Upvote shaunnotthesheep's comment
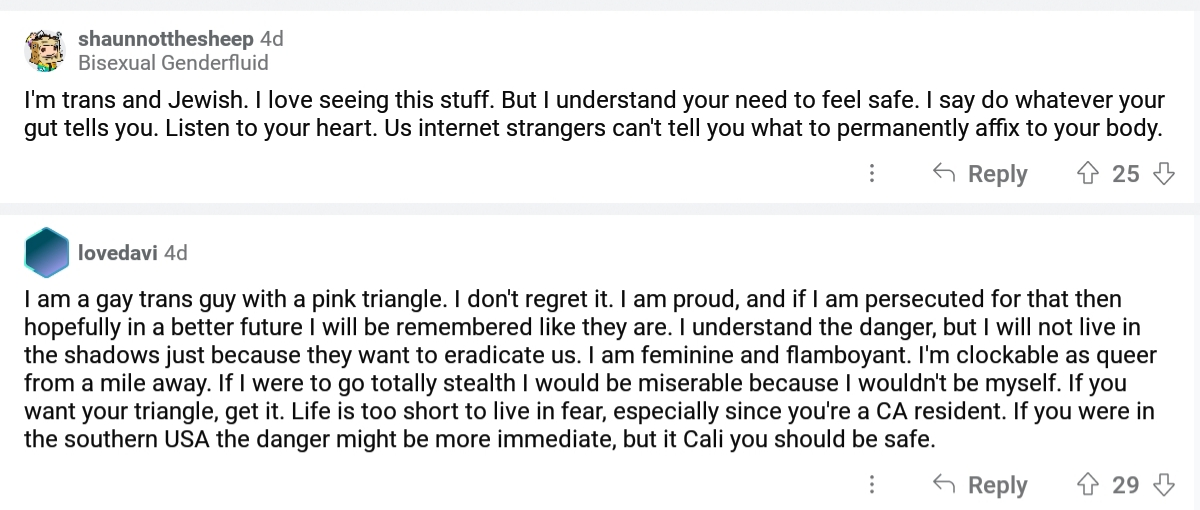 [x=1088, y=174]
